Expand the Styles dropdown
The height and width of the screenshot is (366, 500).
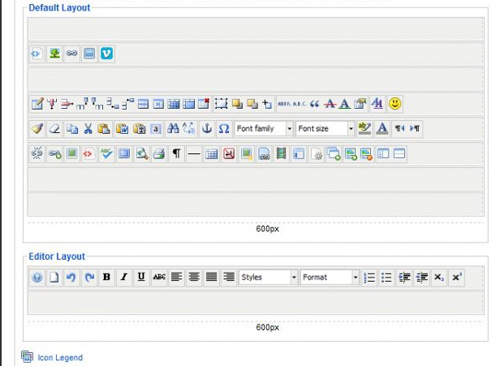coord(268,277)
